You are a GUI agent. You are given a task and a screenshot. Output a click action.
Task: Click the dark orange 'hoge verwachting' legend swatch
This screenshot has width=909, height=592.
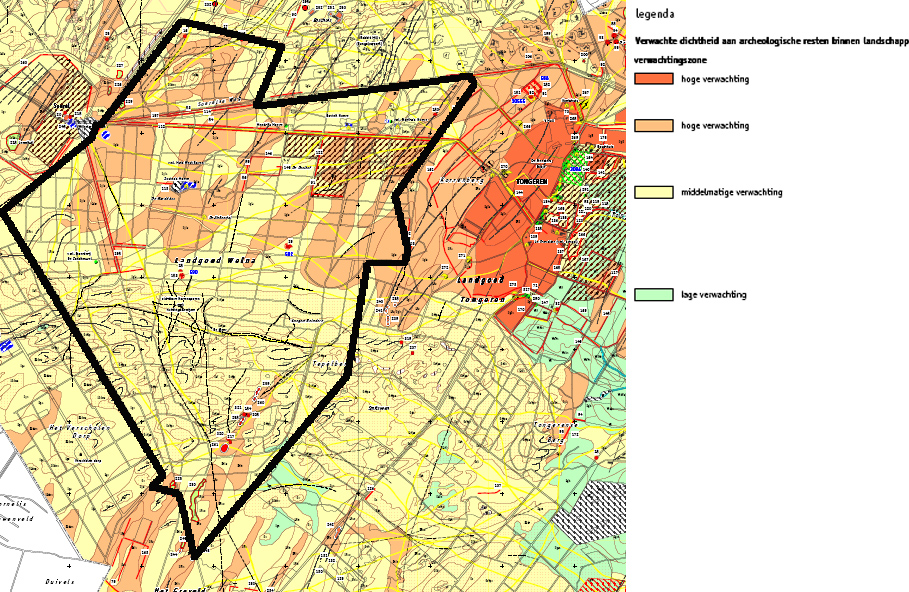pyautogui.click(x=653, y=79)
